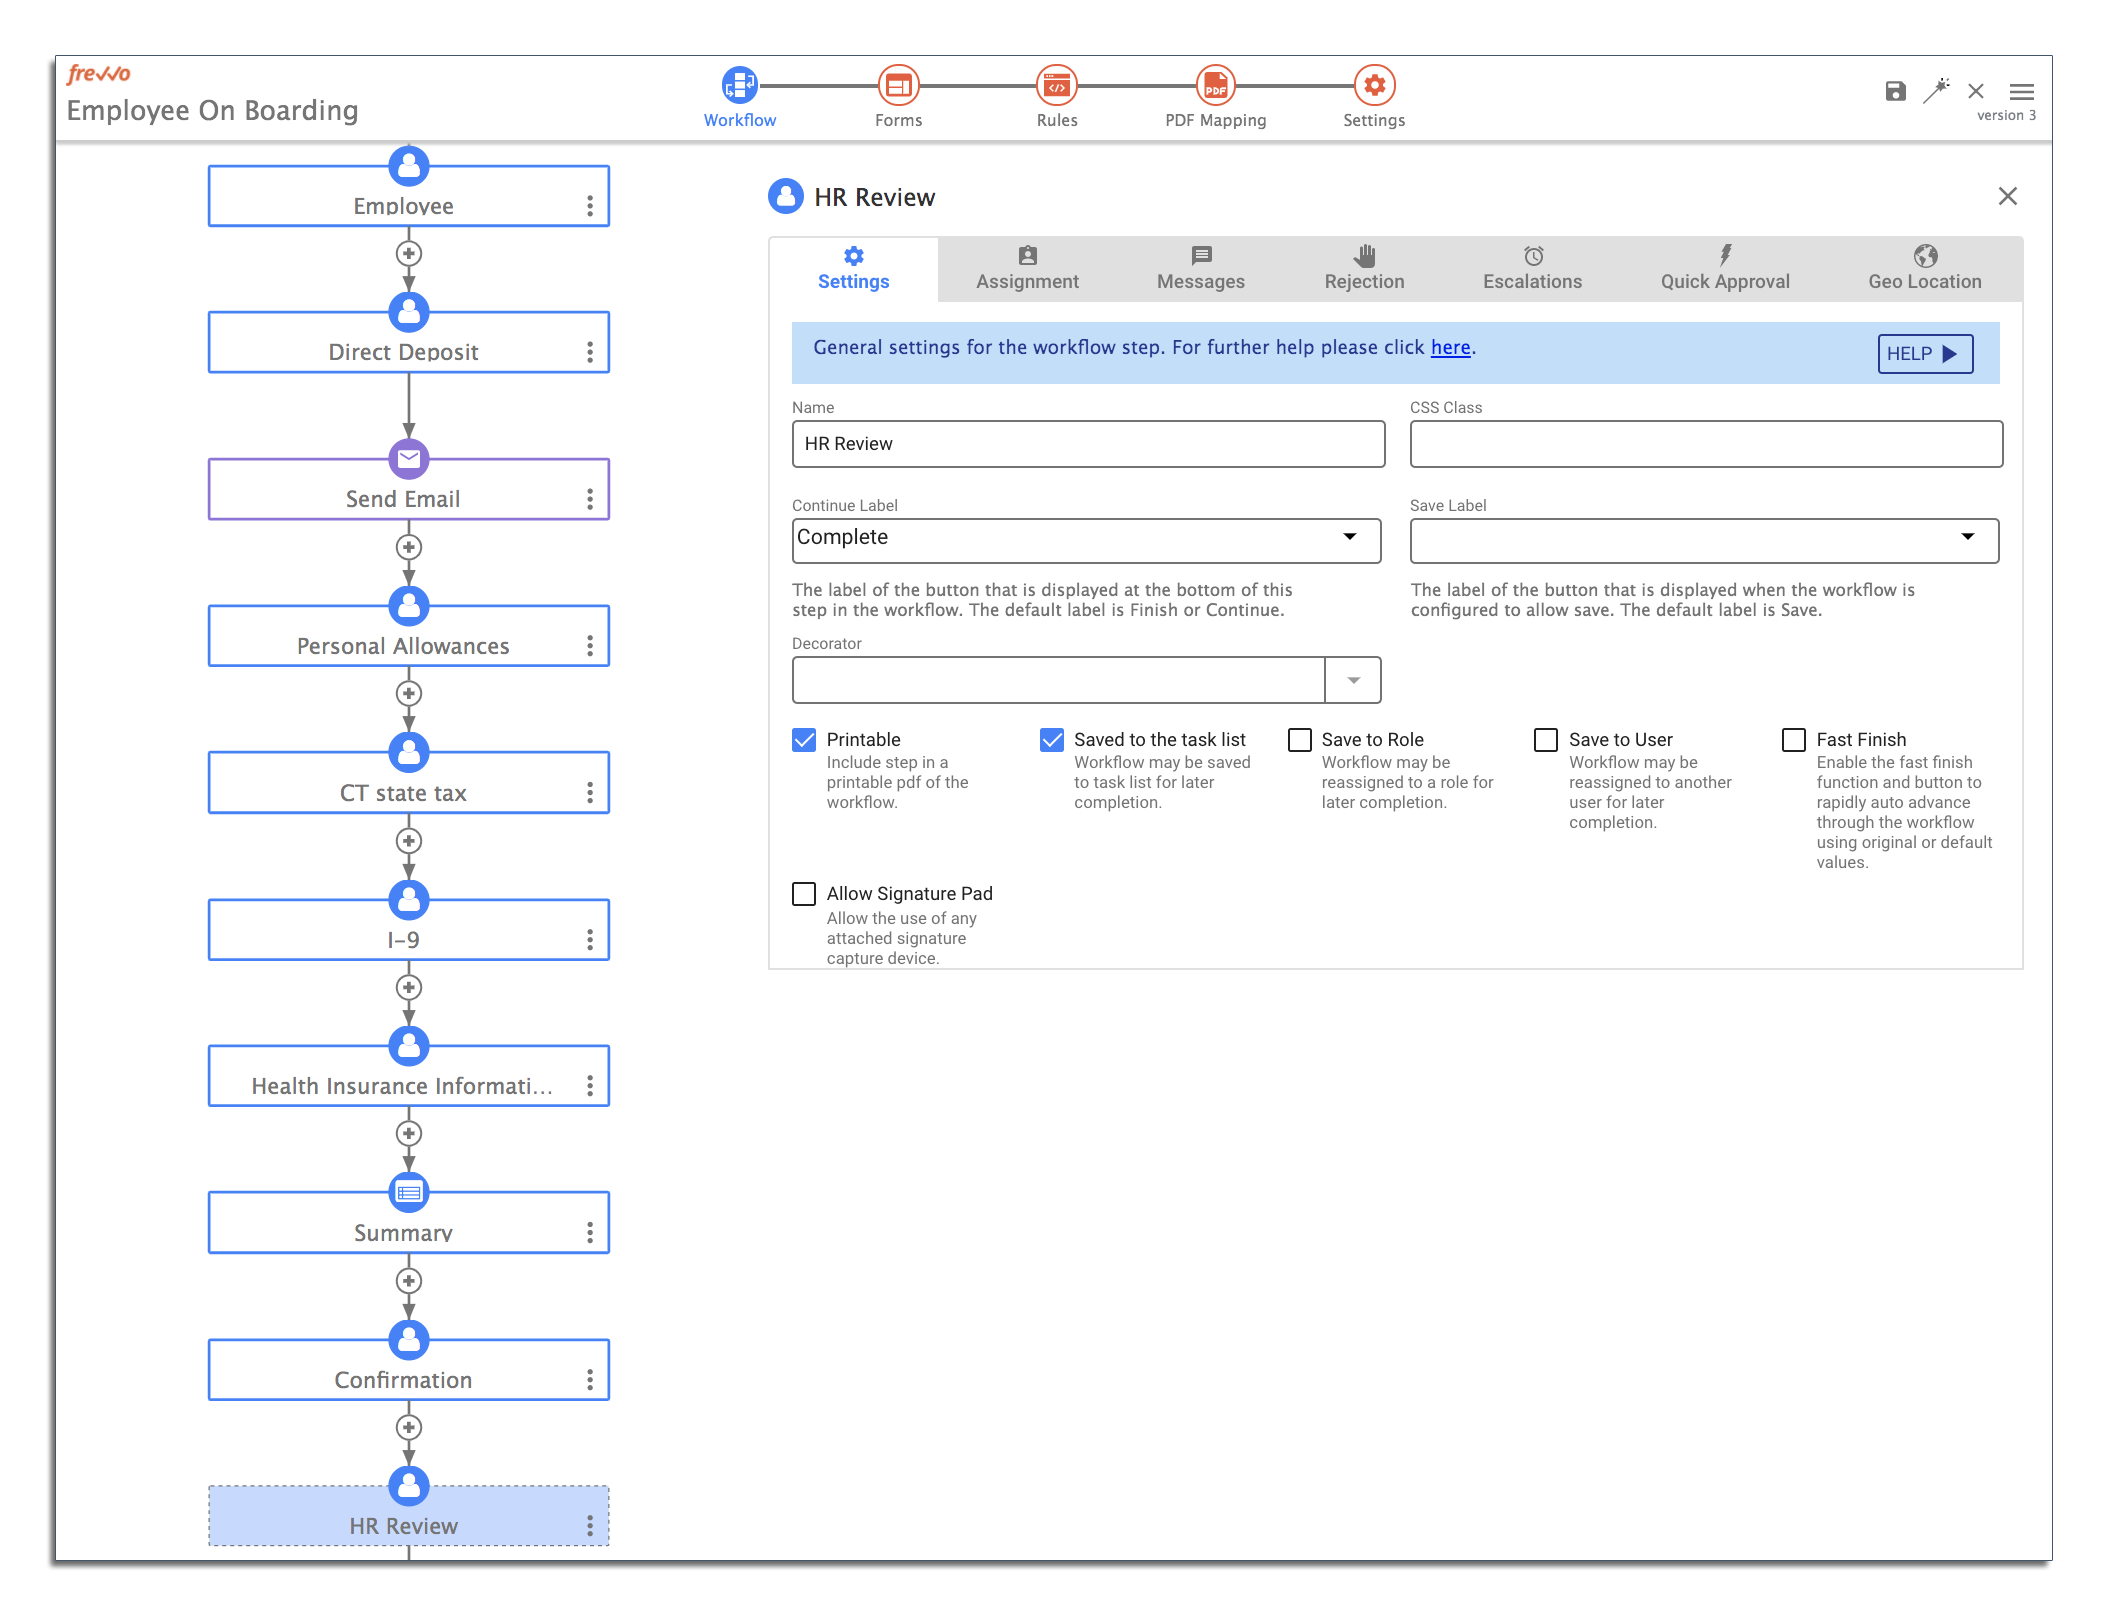The height and width of the screenshot is (1617, 2109).
Task: Select the Health Insurance Information step
Action: click(x=409, y=1076)
